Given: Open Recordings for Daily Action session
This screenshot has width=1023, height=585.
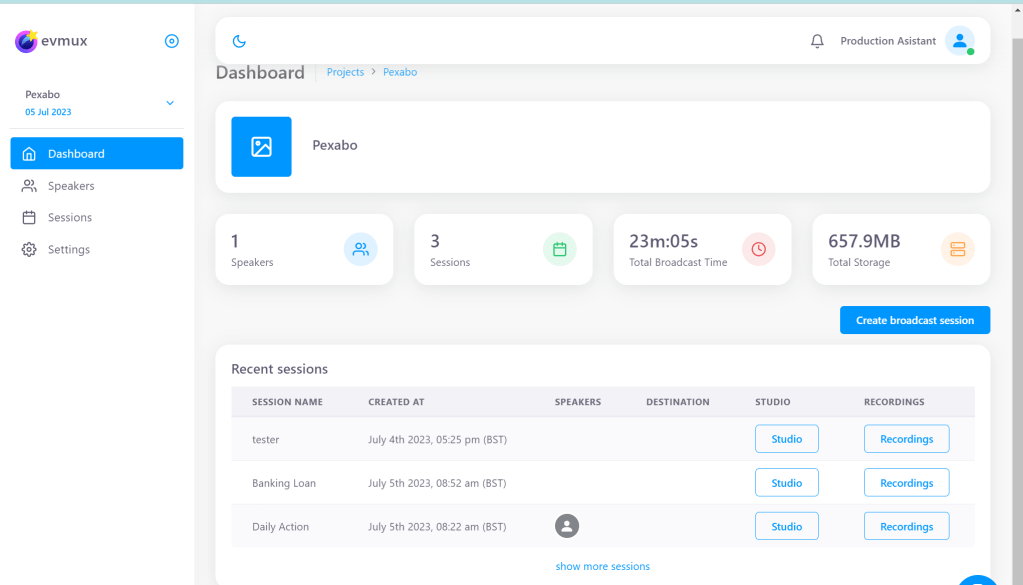Looking at the screenshot, I should click(907, 526).
